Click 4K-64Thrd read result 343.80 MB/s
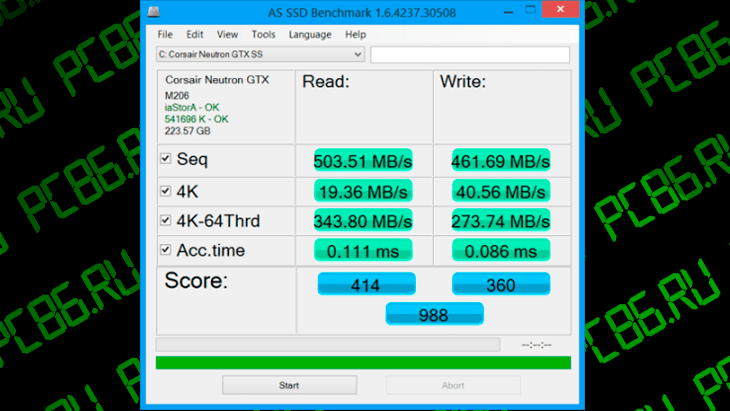The height and width of the screenshot is (411, 730). coord(363,221)
